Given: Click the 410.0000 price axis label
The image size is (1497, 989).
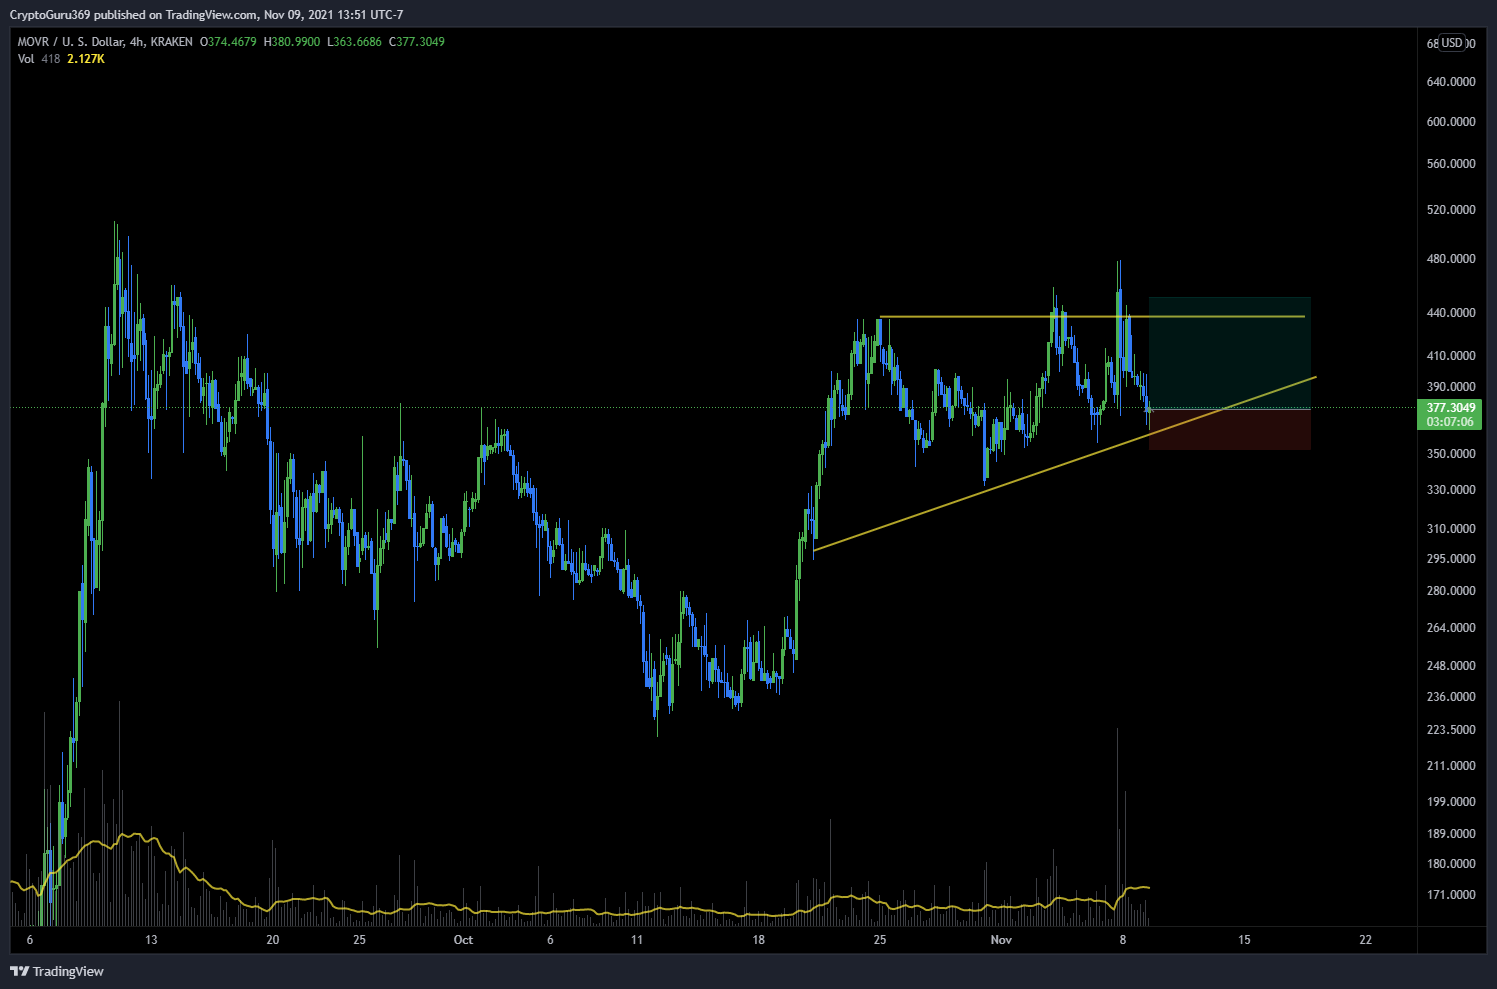Looking at the screenshot, I should pyautogui.click(x=1451, y=356).
